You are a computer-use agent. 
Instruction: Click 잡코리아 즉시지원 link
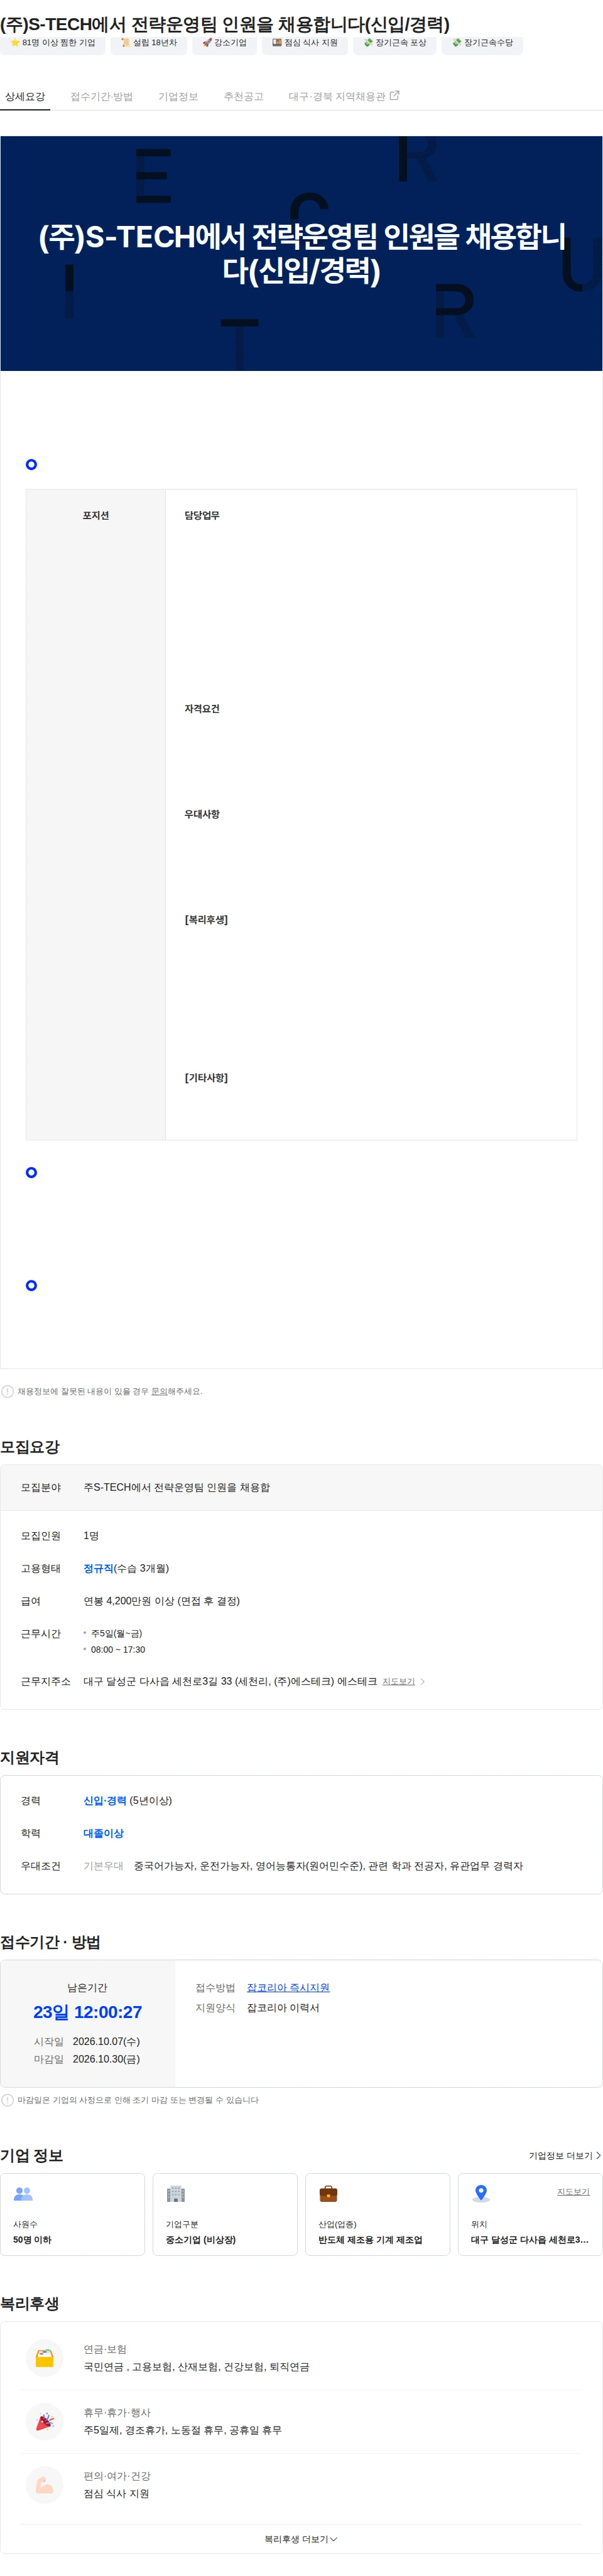pos(288,1987)
